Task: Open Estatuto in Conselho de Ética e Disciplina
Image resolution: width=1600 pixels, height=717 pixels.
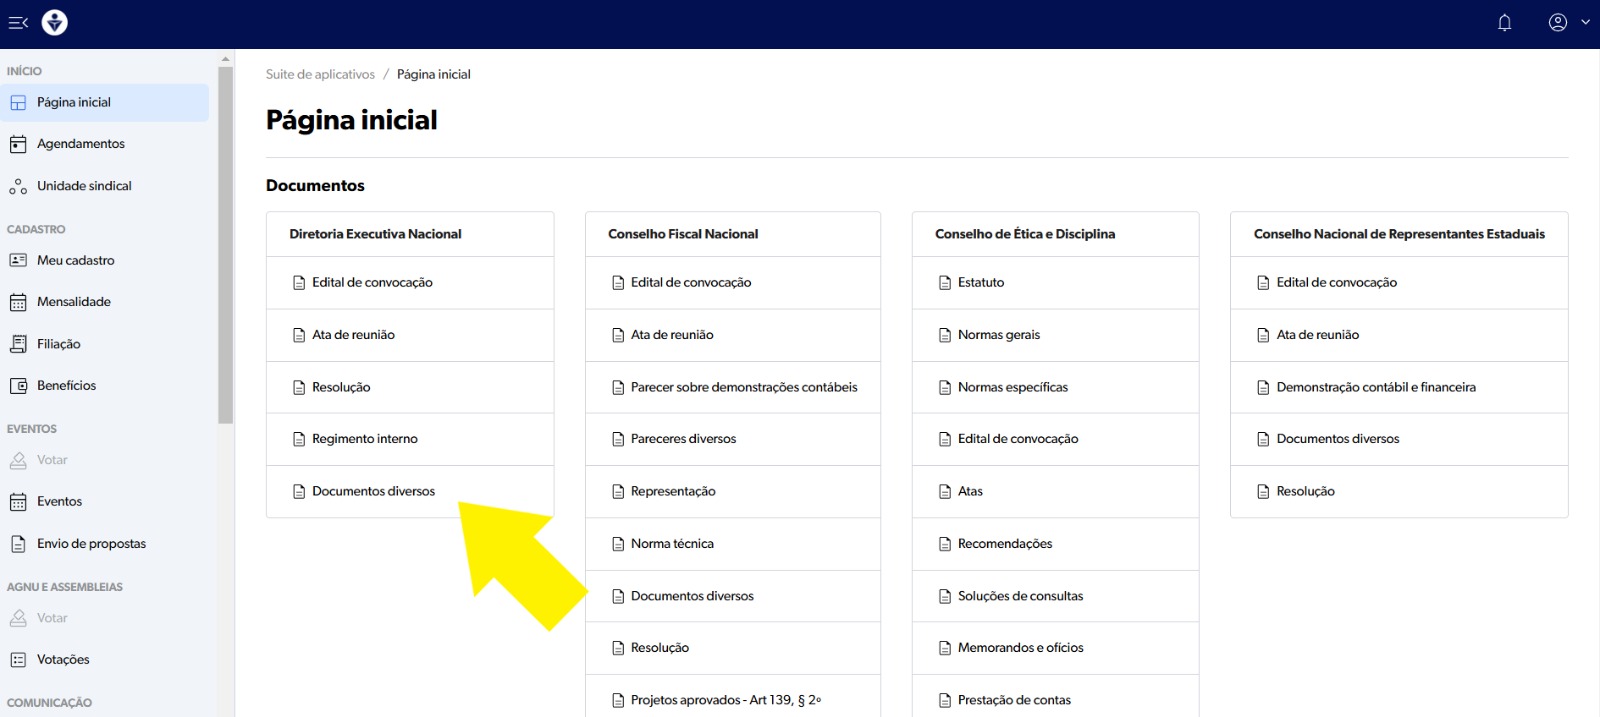Action: [x=980, y=283]
